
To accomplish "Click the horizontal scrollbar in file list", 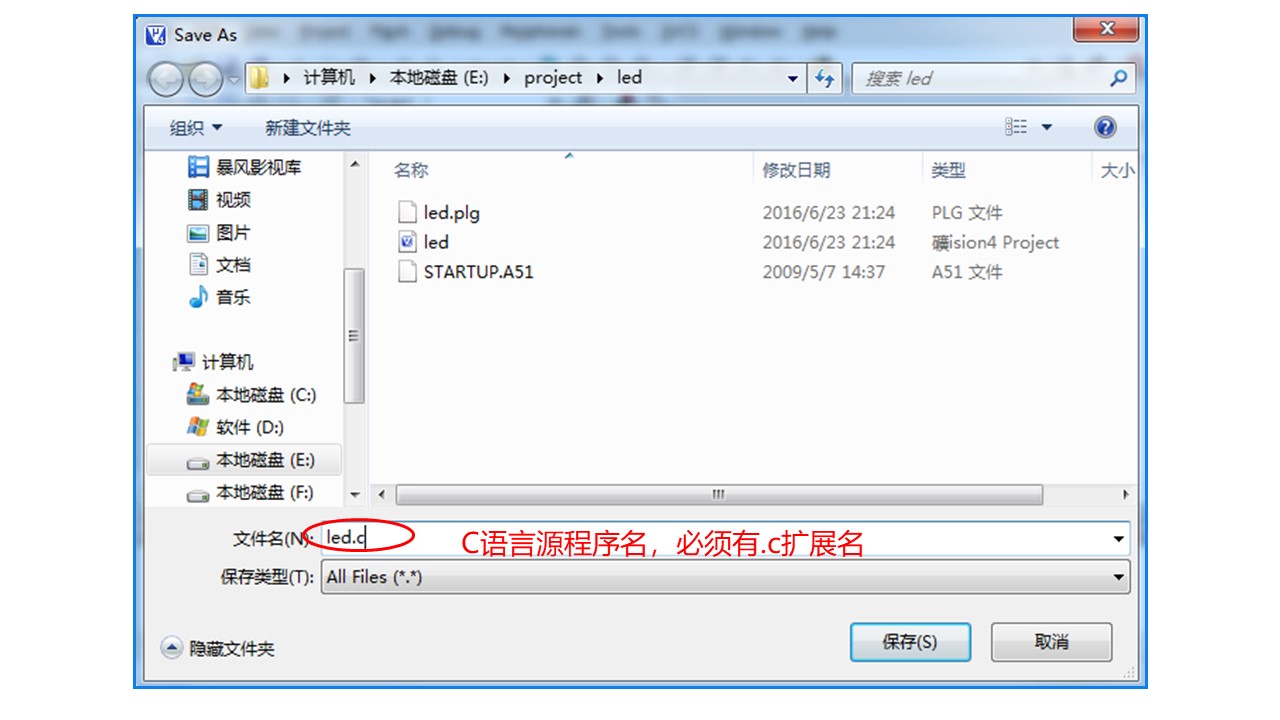I will pos(719,495).
